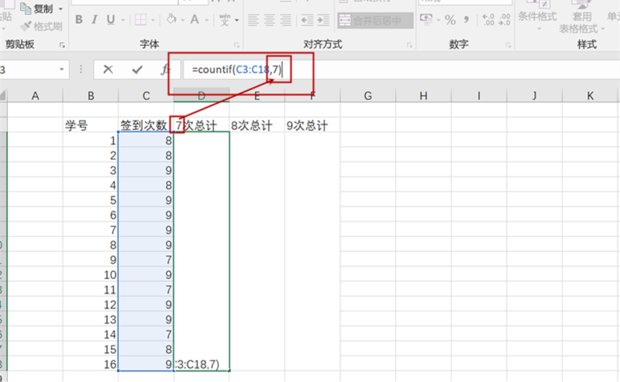Click the Copy (复制) button
Screen dimensions: 620x382
click(x=36, y=8)
